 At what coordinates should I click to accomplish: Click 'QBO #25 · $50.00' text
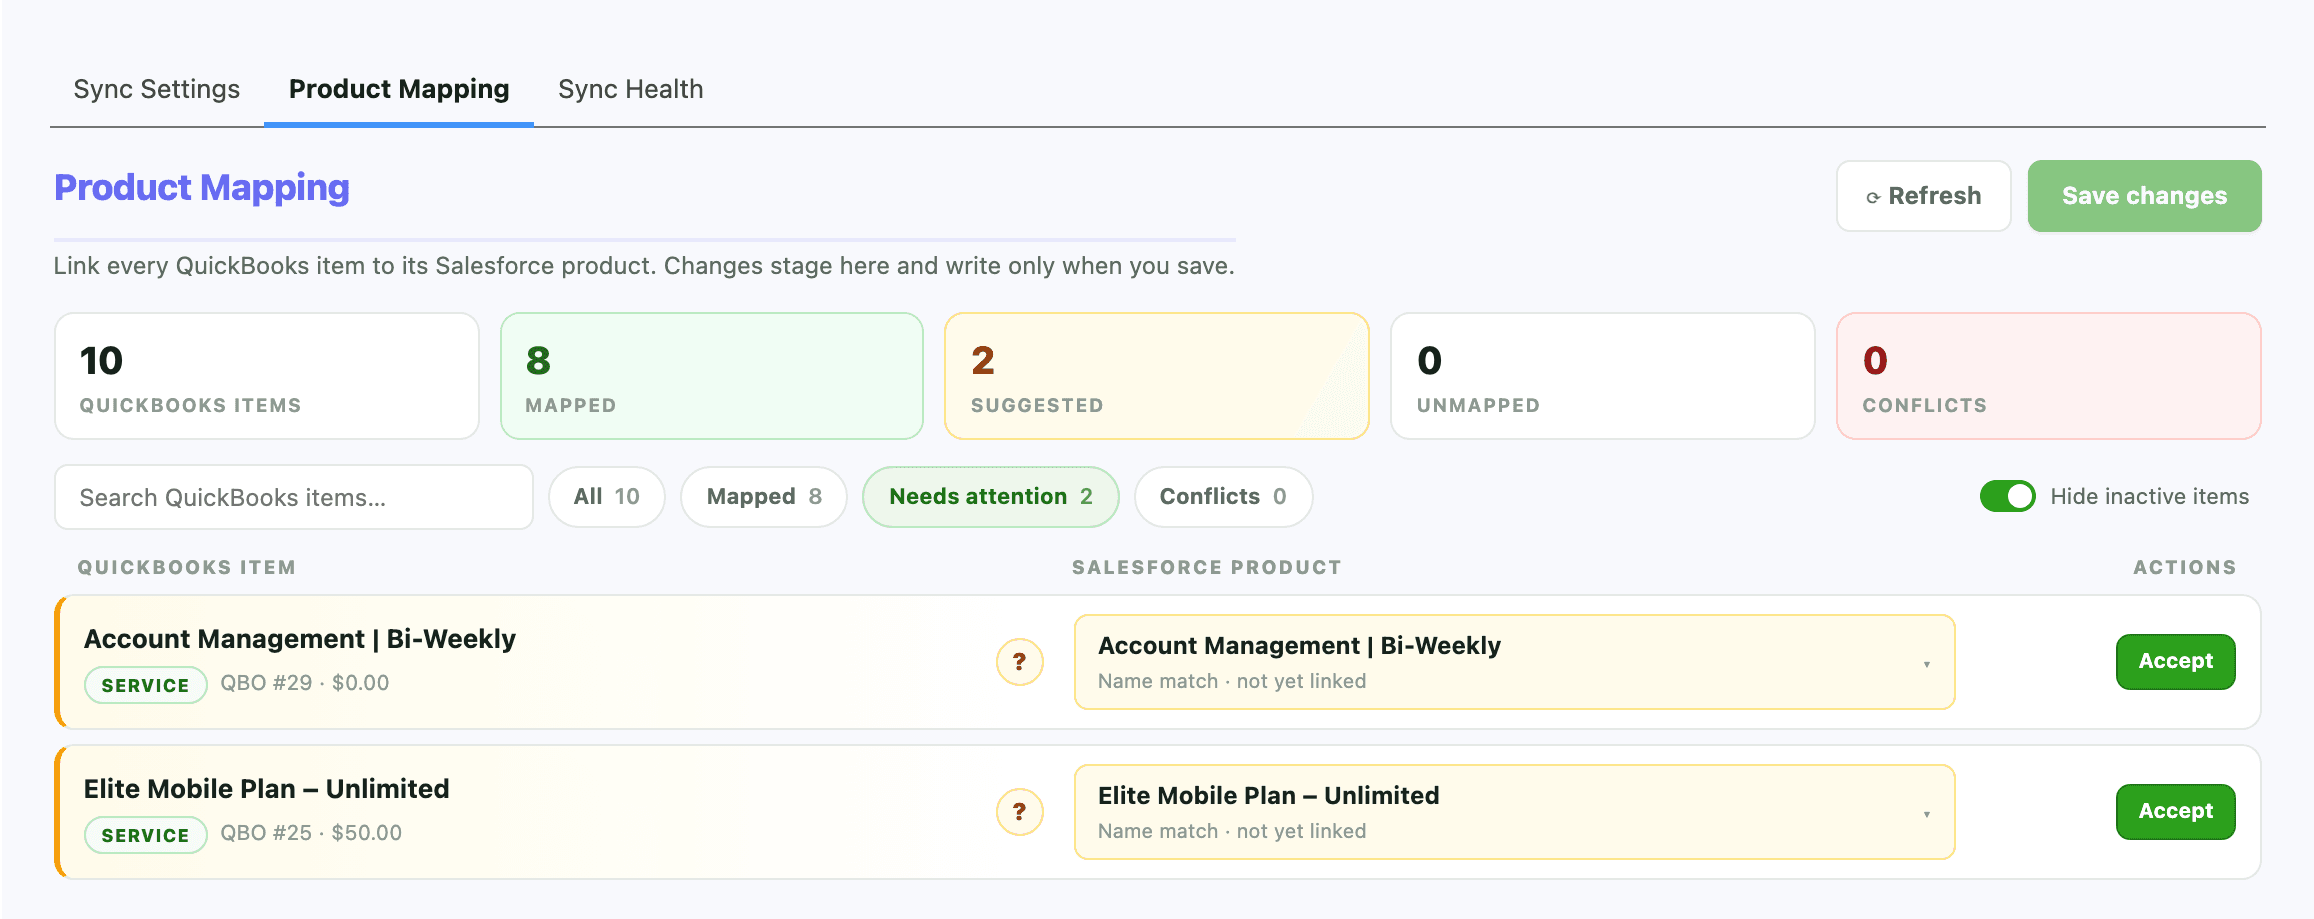point(311,833)
